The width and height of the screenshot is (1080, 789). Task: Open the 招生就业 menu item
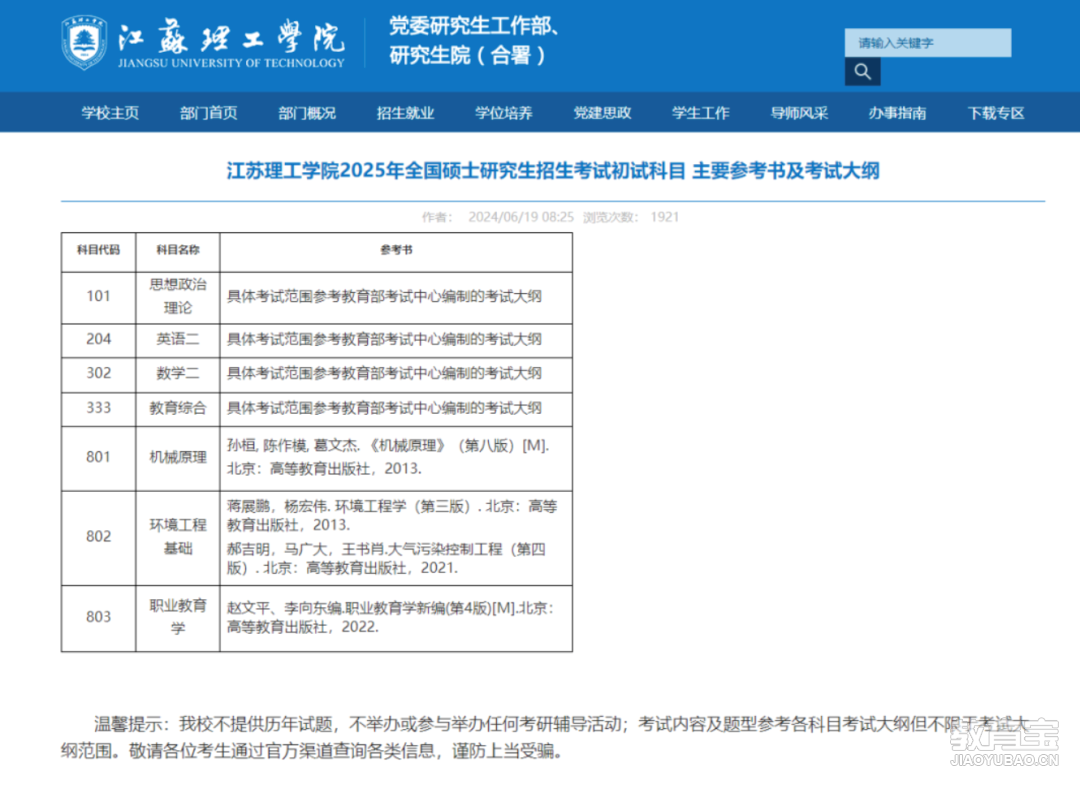click(406, 113)
